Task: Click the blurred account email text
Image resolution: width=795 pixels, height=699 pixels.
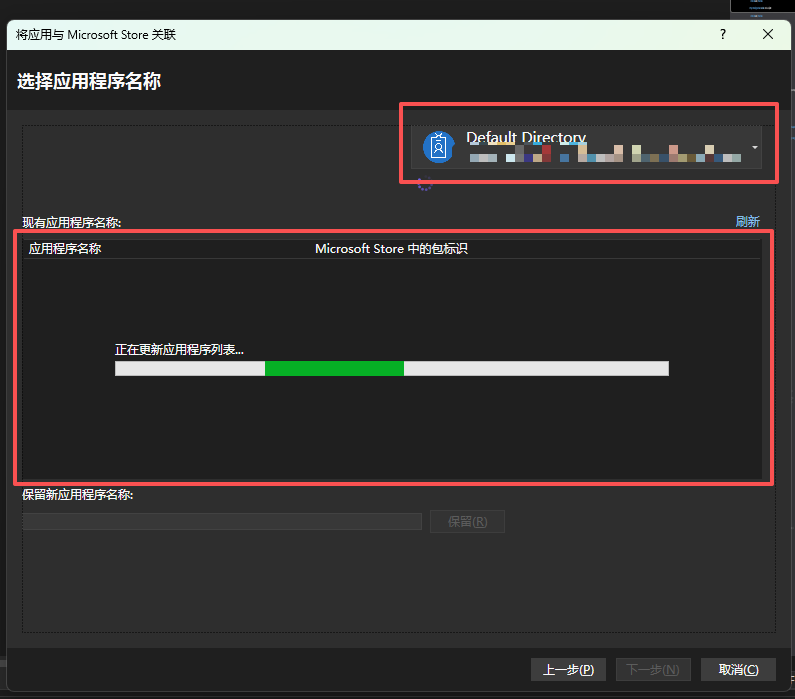Action: 605,154
